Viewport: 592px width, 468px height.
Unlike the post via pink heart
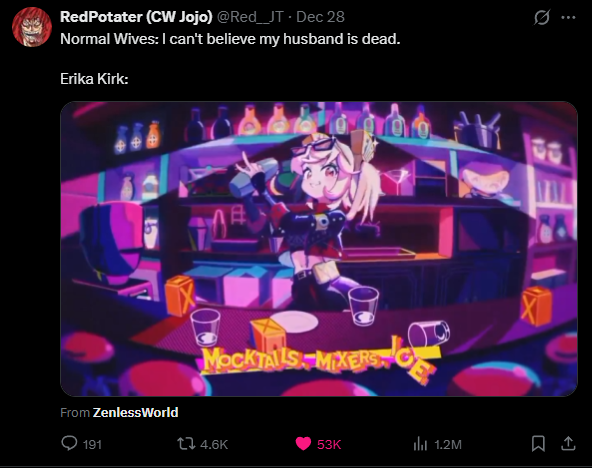point(303,444)
